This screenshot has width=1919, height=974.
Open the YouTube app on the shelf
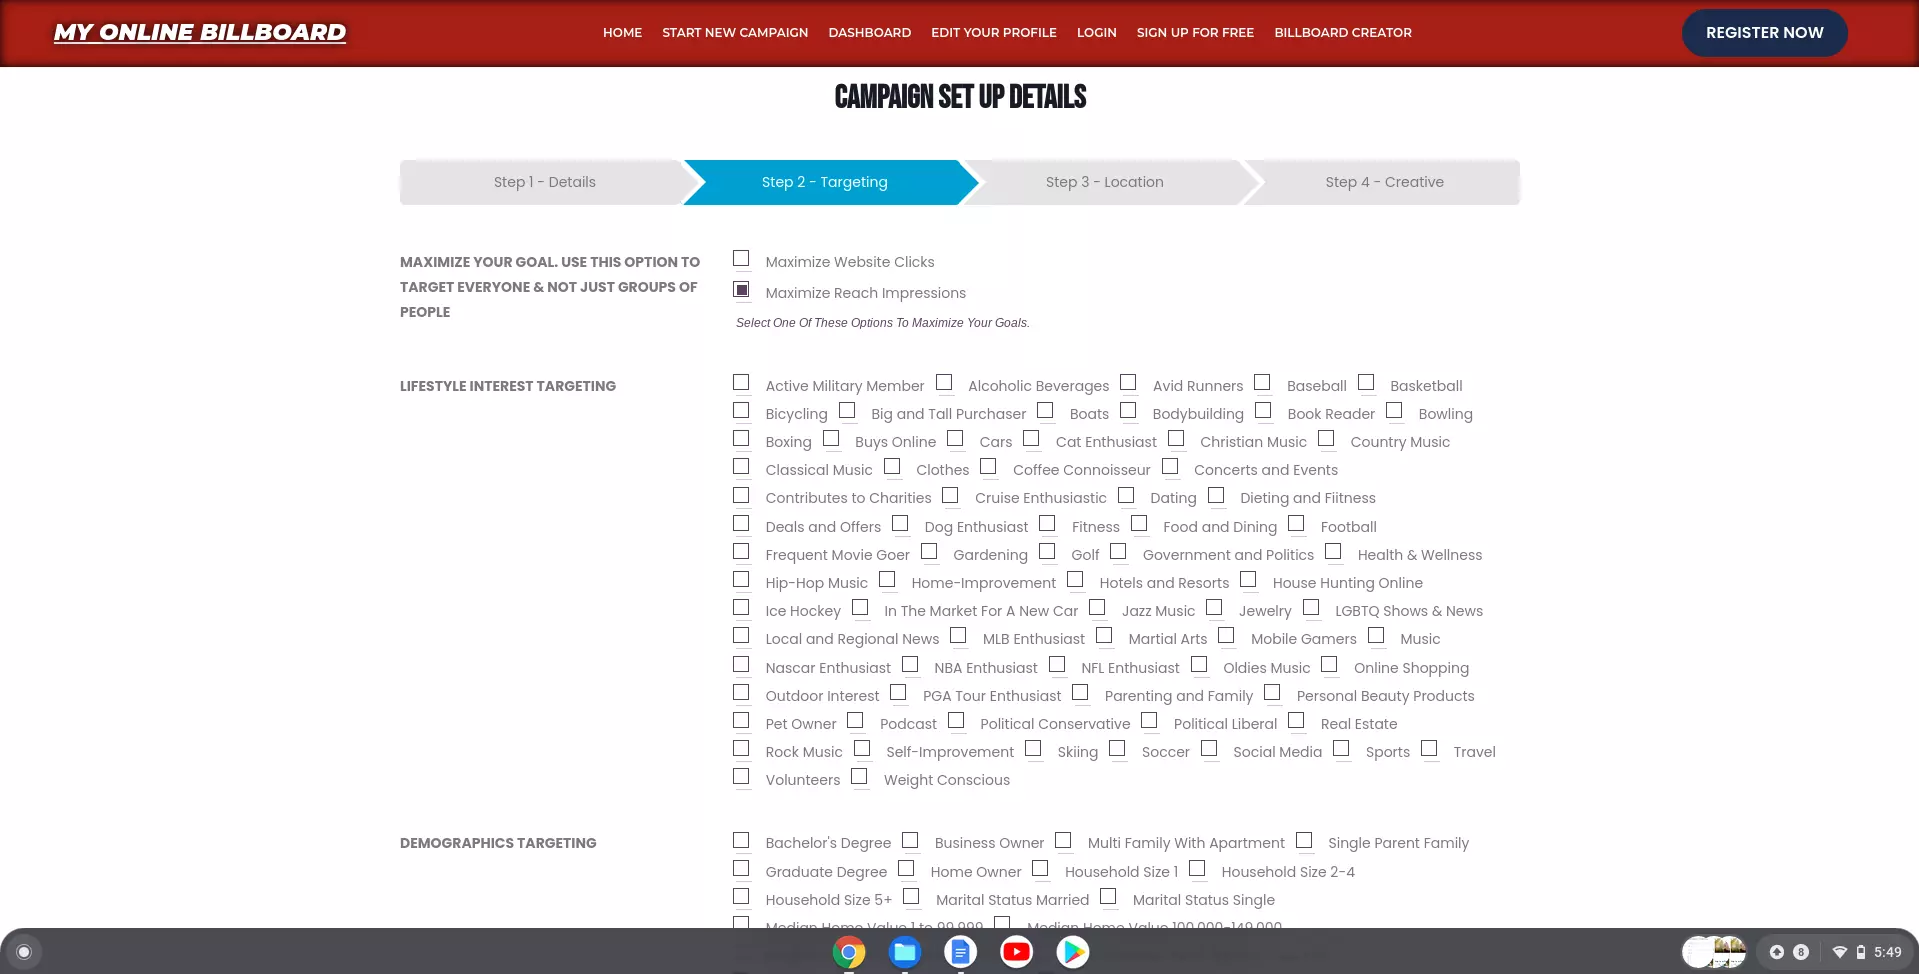click(x=1016, y=952)
